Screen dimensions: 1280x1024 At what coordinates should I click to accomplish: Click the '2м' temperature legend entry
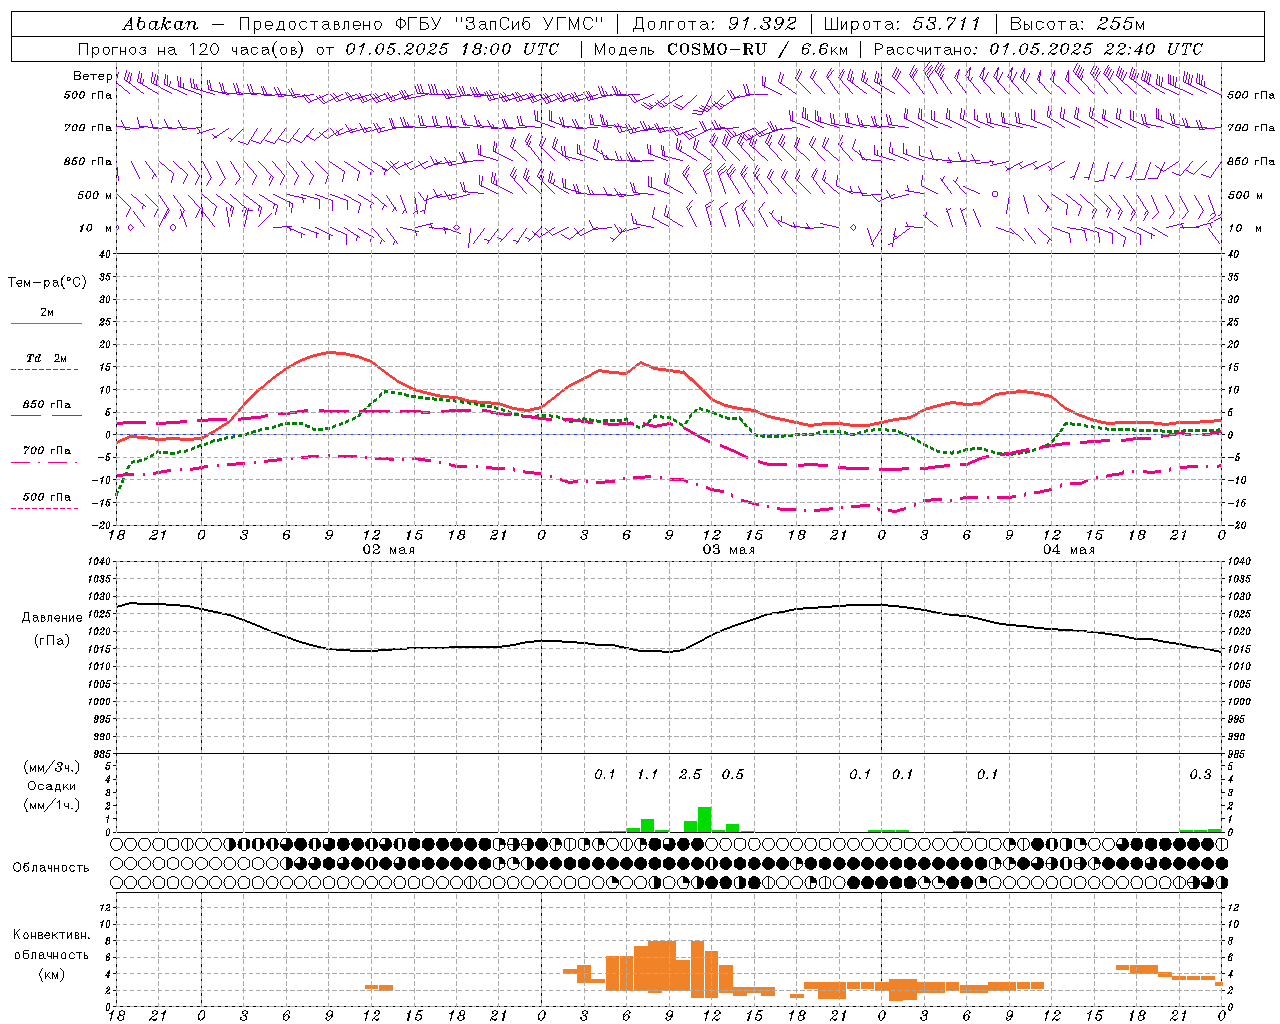click(x=47, y=313)
